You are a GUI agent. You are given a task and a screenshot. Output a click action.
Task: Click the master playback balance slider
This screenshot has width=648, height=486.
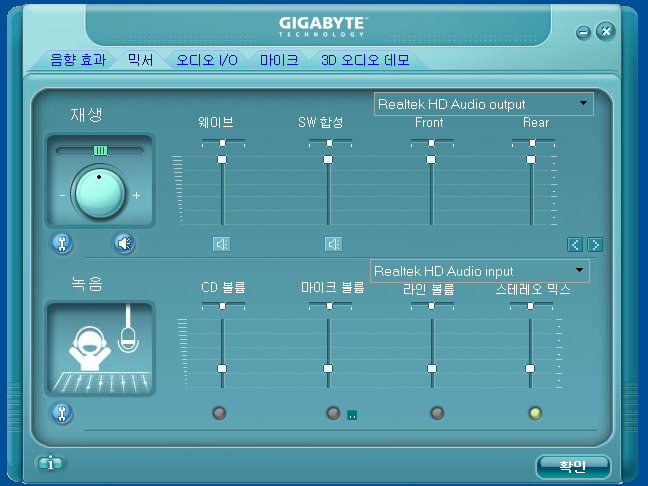click(x=100, y=150)
